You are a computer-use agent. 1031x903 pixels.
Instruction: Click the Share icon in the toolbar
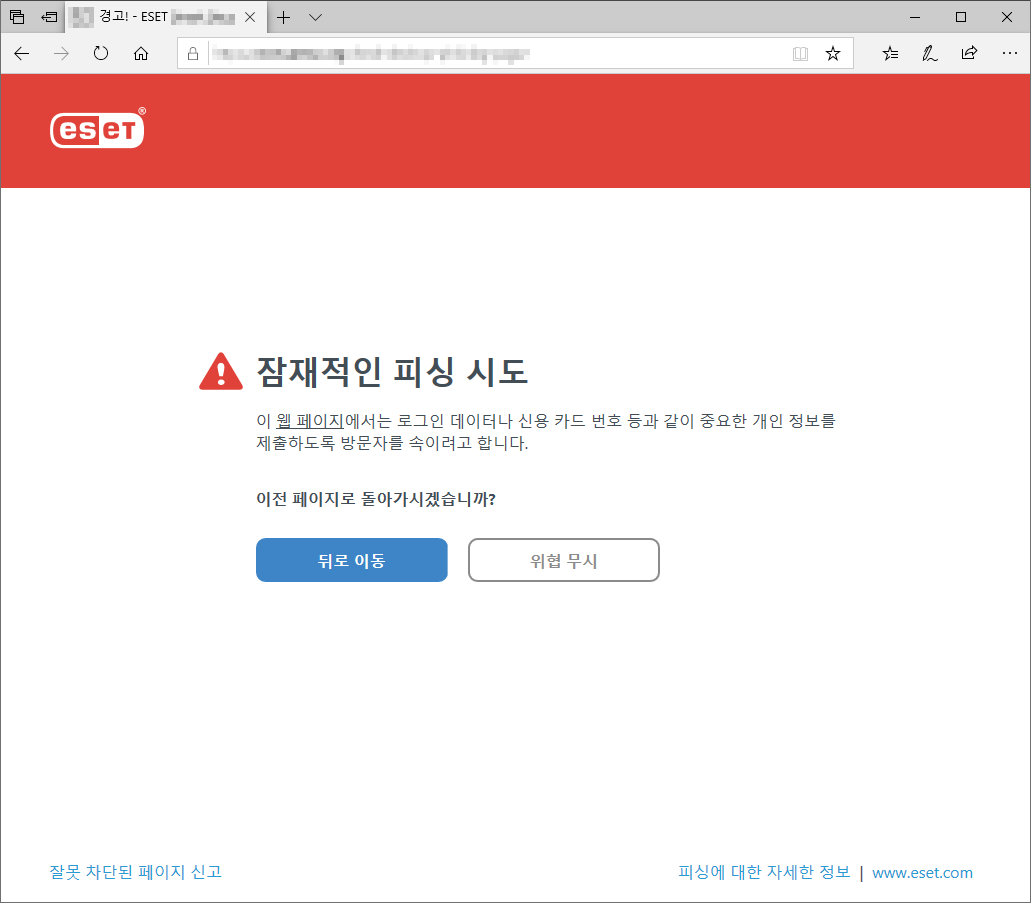(968, 54)
